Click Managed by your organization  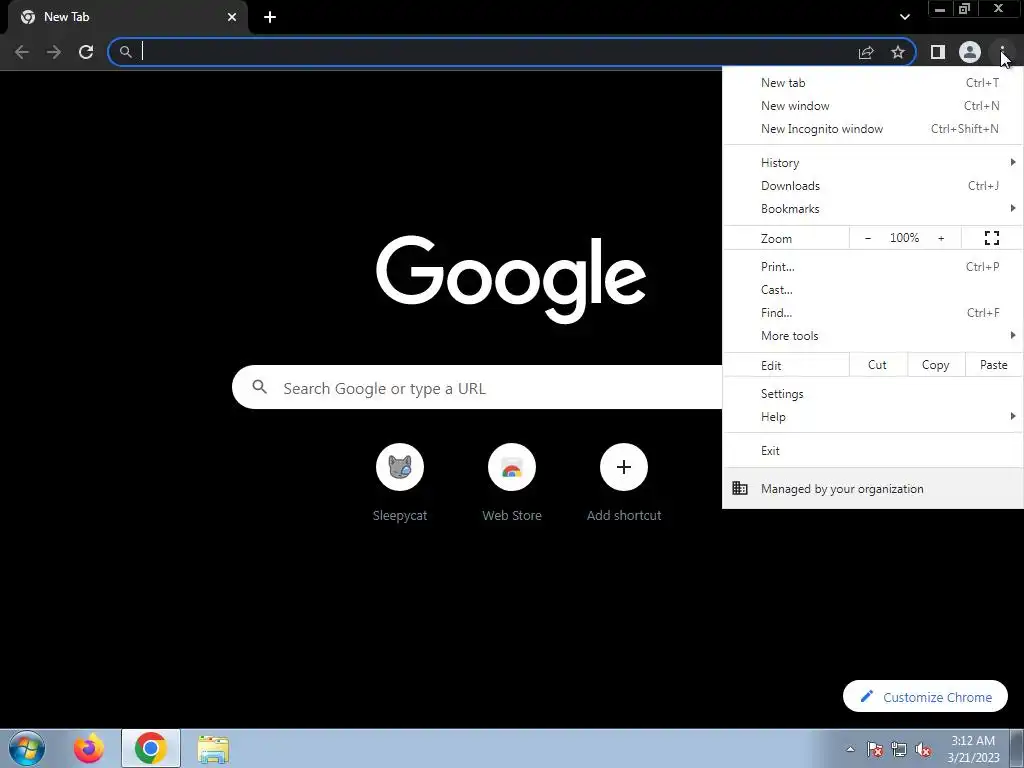[x=872, y=488]
